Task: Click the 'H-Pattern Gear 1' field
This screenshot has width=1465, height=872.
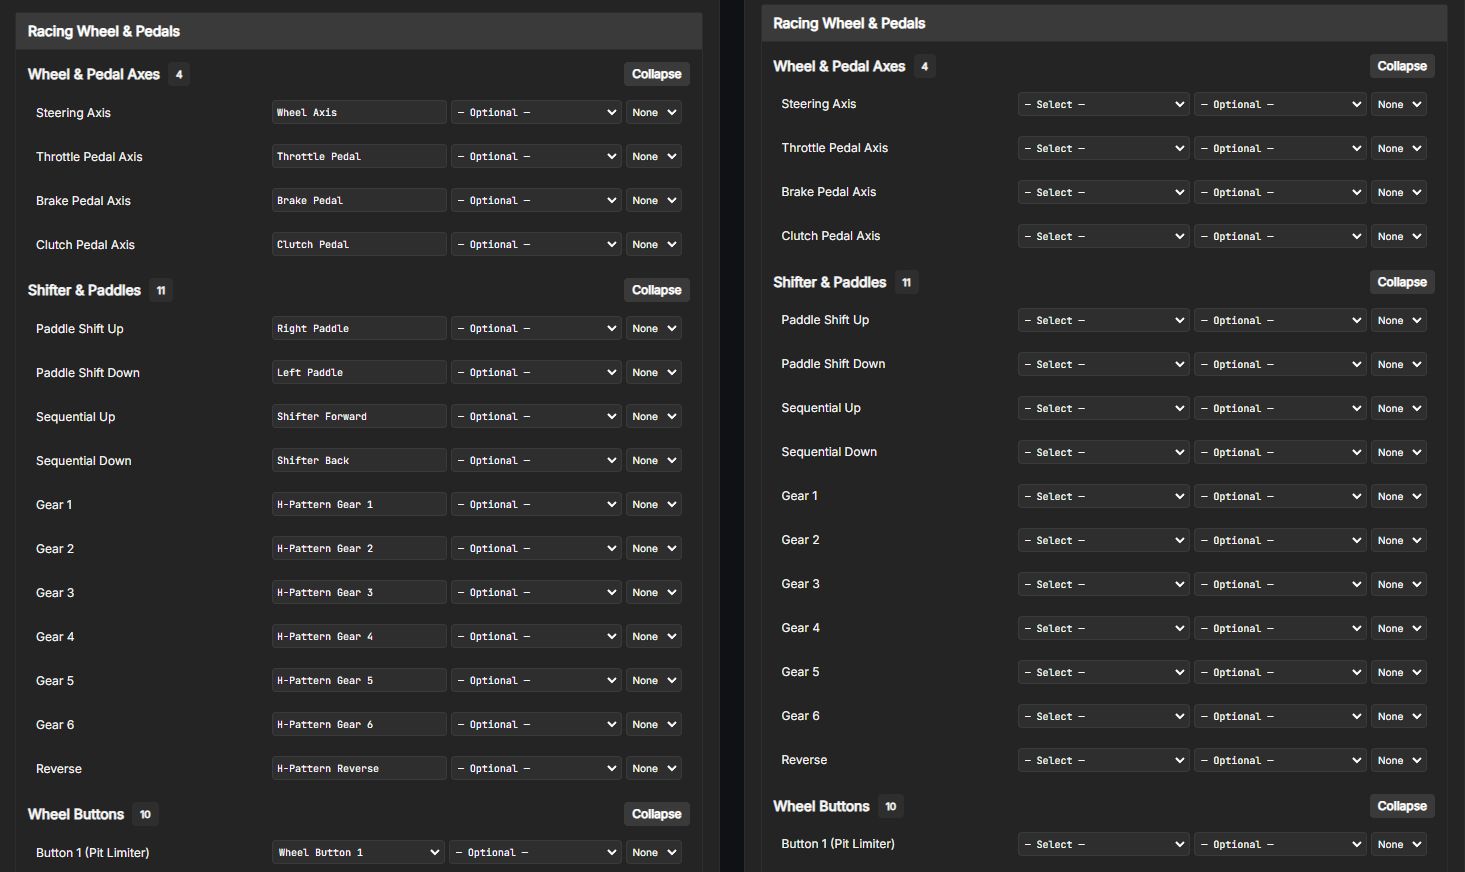Action: 359,504
